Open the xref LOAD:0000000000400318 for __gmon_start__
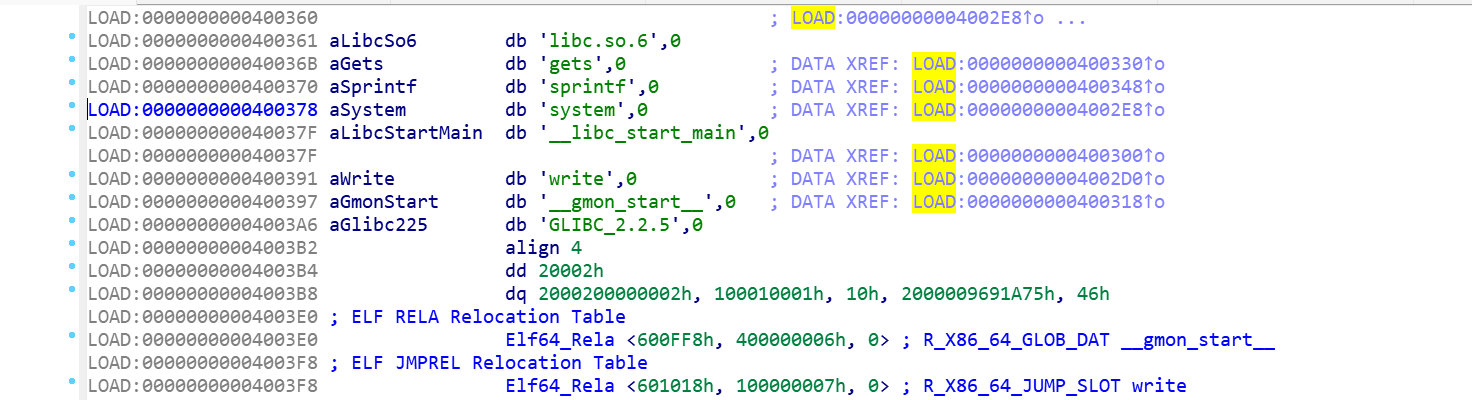1472x400 pixels. coord(1038,202)
